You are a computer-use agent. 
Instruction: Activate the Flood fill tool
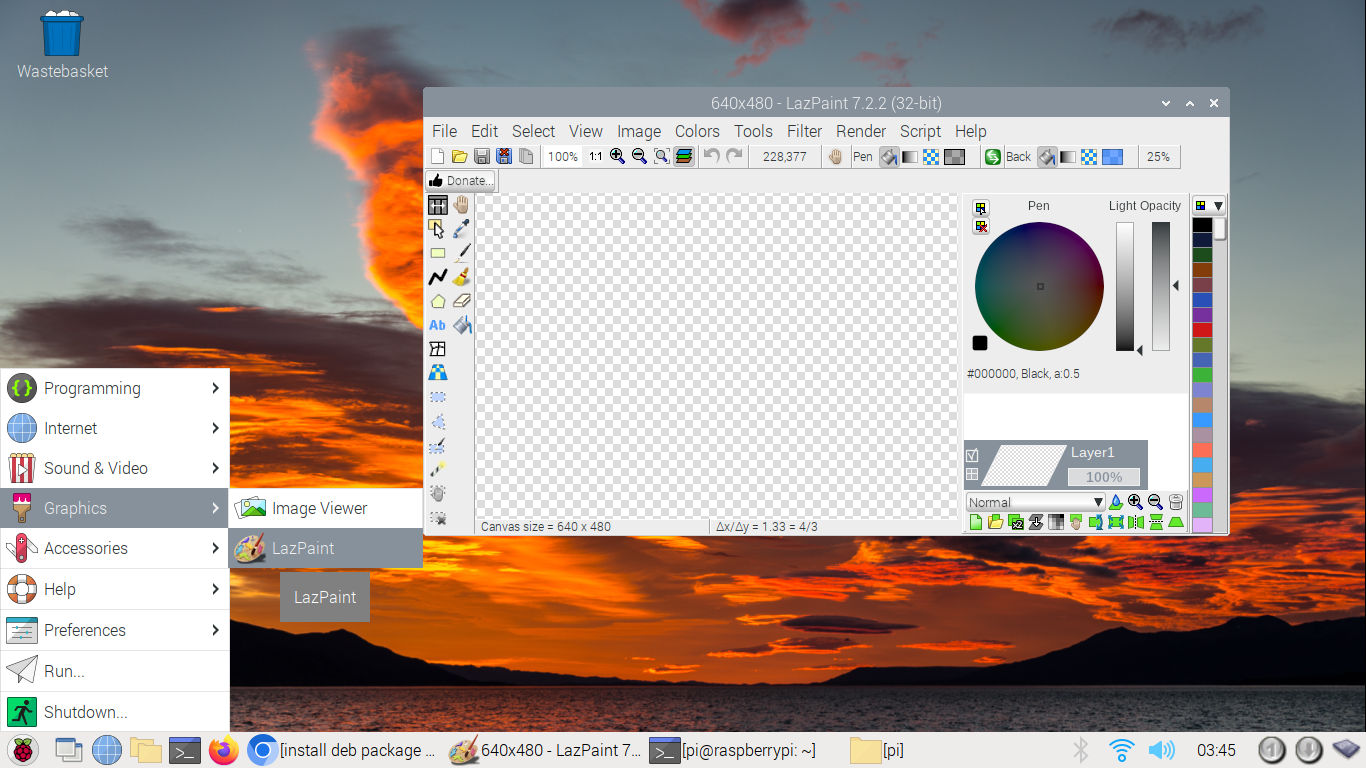click(x=461, y=325)
